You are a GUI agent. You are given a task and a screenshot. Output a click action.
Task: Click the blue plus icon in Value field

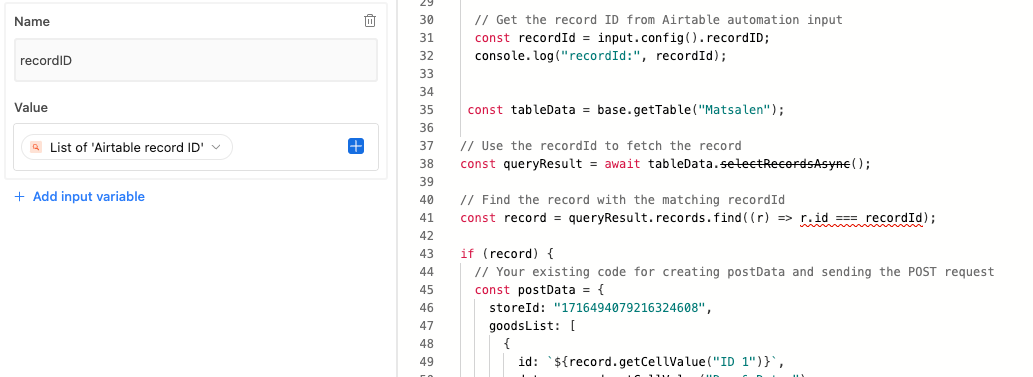[x=356, y=146]
